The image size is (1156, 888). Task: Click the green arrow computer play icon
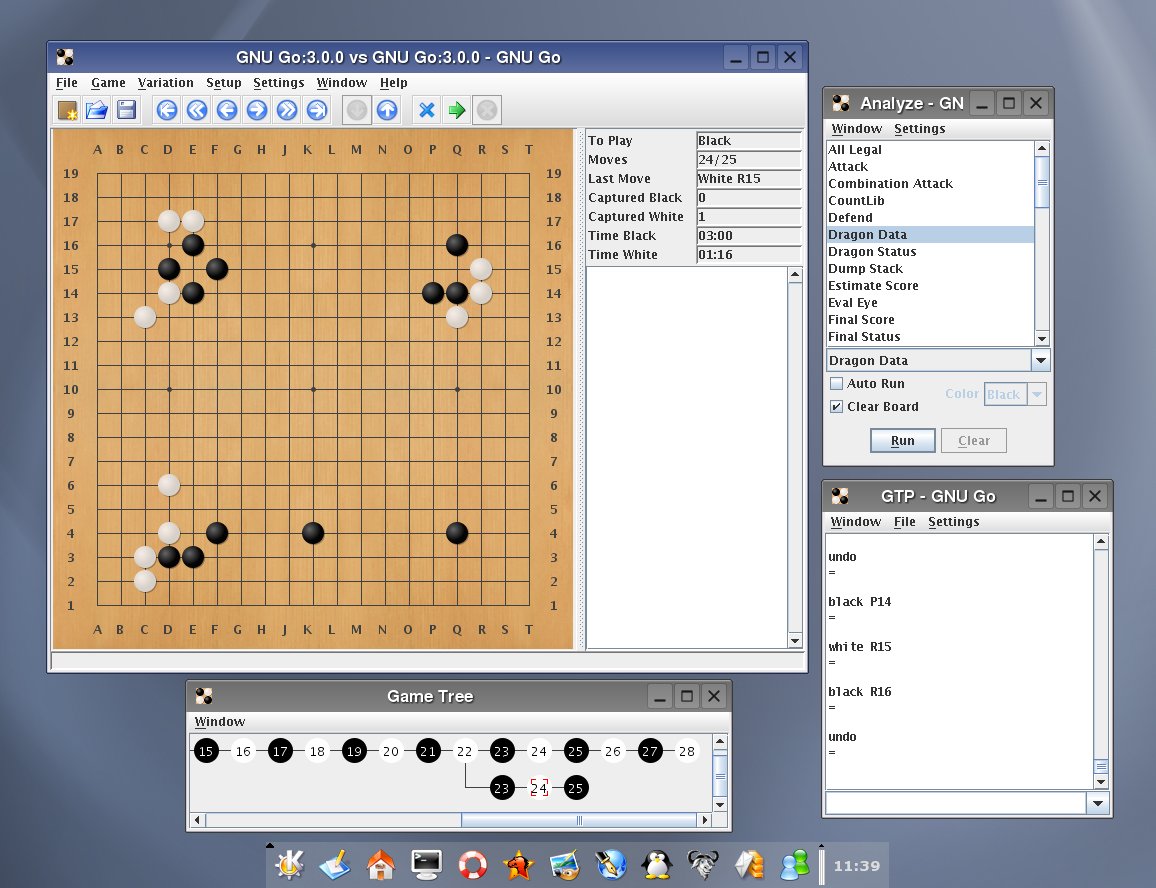457,110
